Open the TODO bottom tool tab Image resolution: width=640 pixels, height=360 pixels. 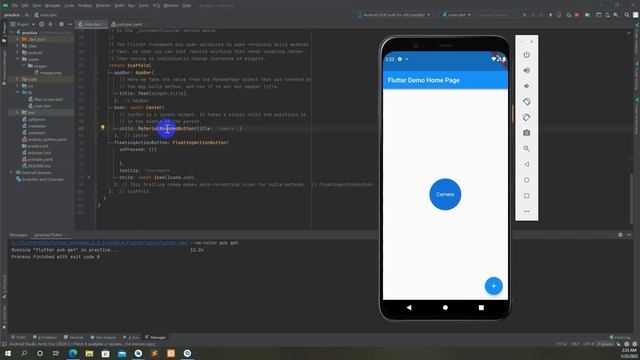[18, 338]
